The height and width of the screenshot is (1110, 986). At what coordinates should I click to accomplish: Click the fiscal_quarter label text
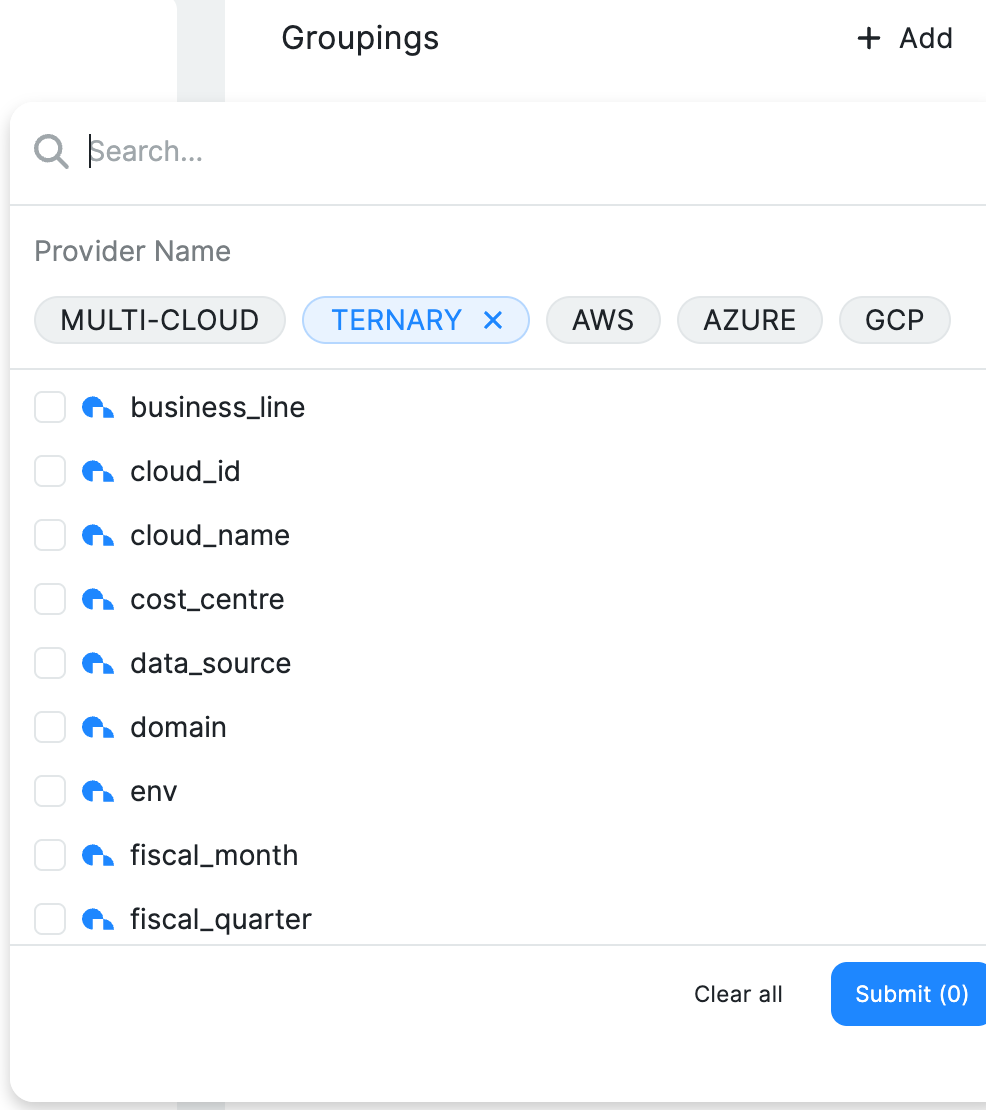pos(221,920)
